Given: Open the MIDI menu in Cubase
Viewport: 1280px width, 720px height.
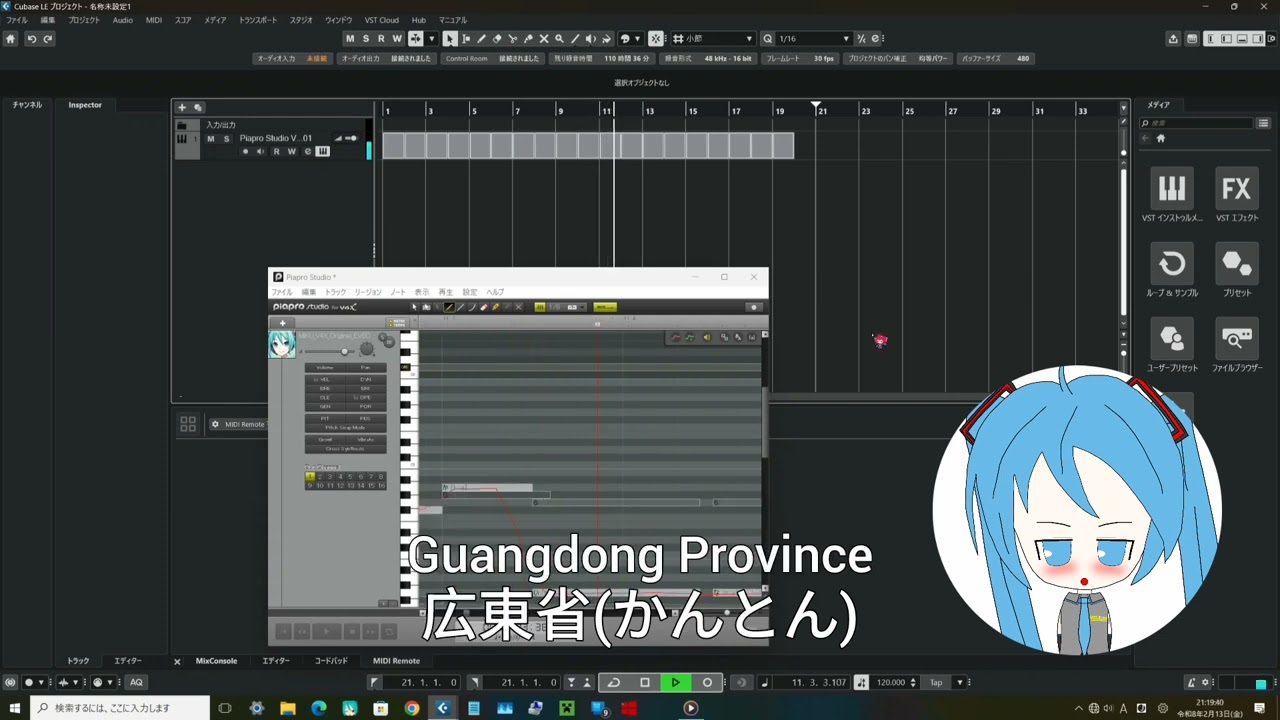Looking at the screenshot, I should coord(153,20).
